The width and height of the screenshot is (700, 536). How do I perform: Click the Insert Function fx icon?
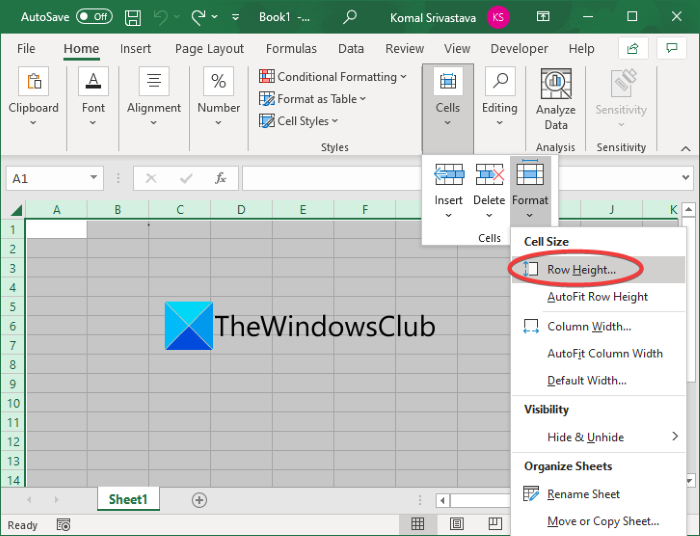[221, 179]
